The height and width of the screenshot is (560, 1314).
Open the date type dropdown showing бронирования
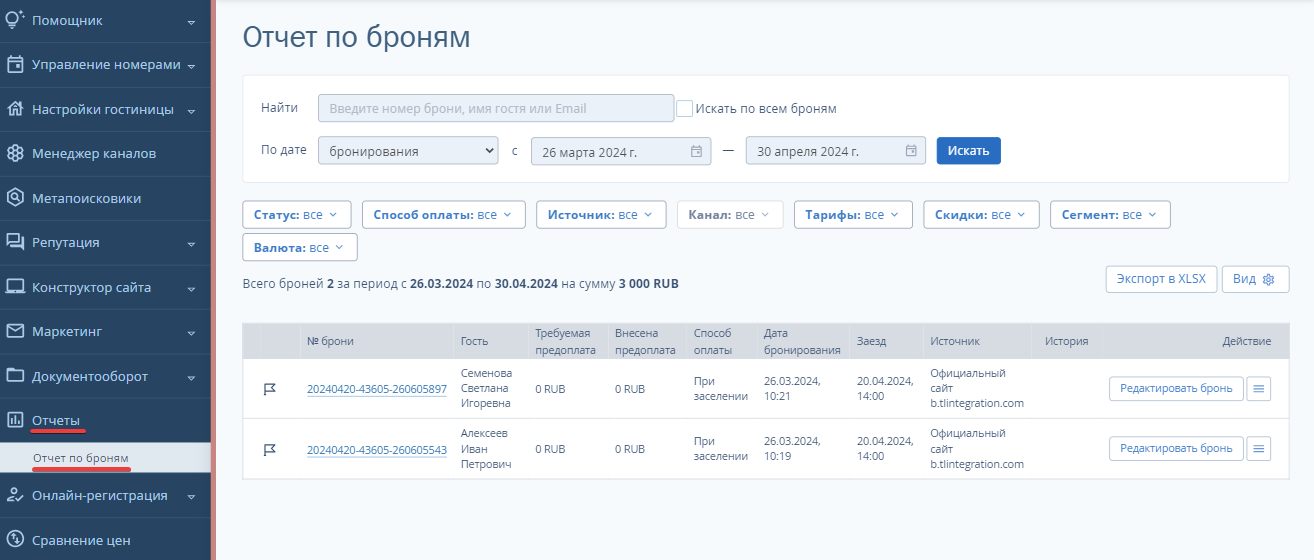408,151
